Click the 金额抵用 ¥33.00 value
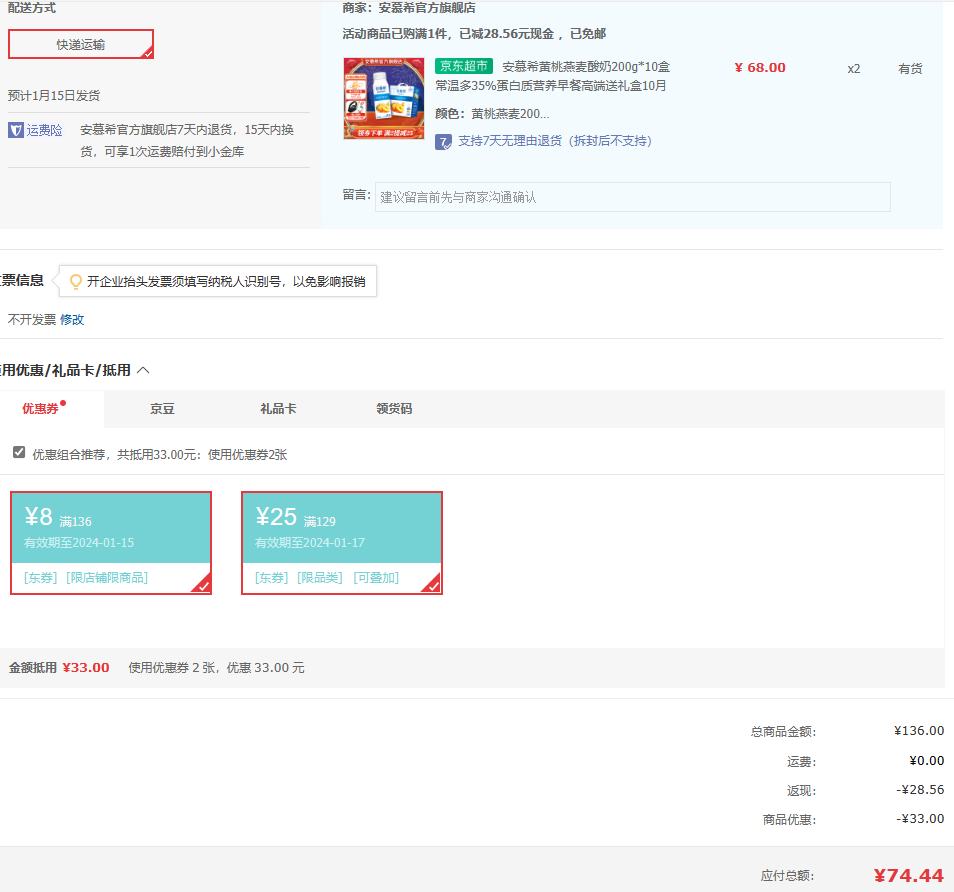Viewport: 954px width, 892px height. pyautogui.click(x=86, y=667)
